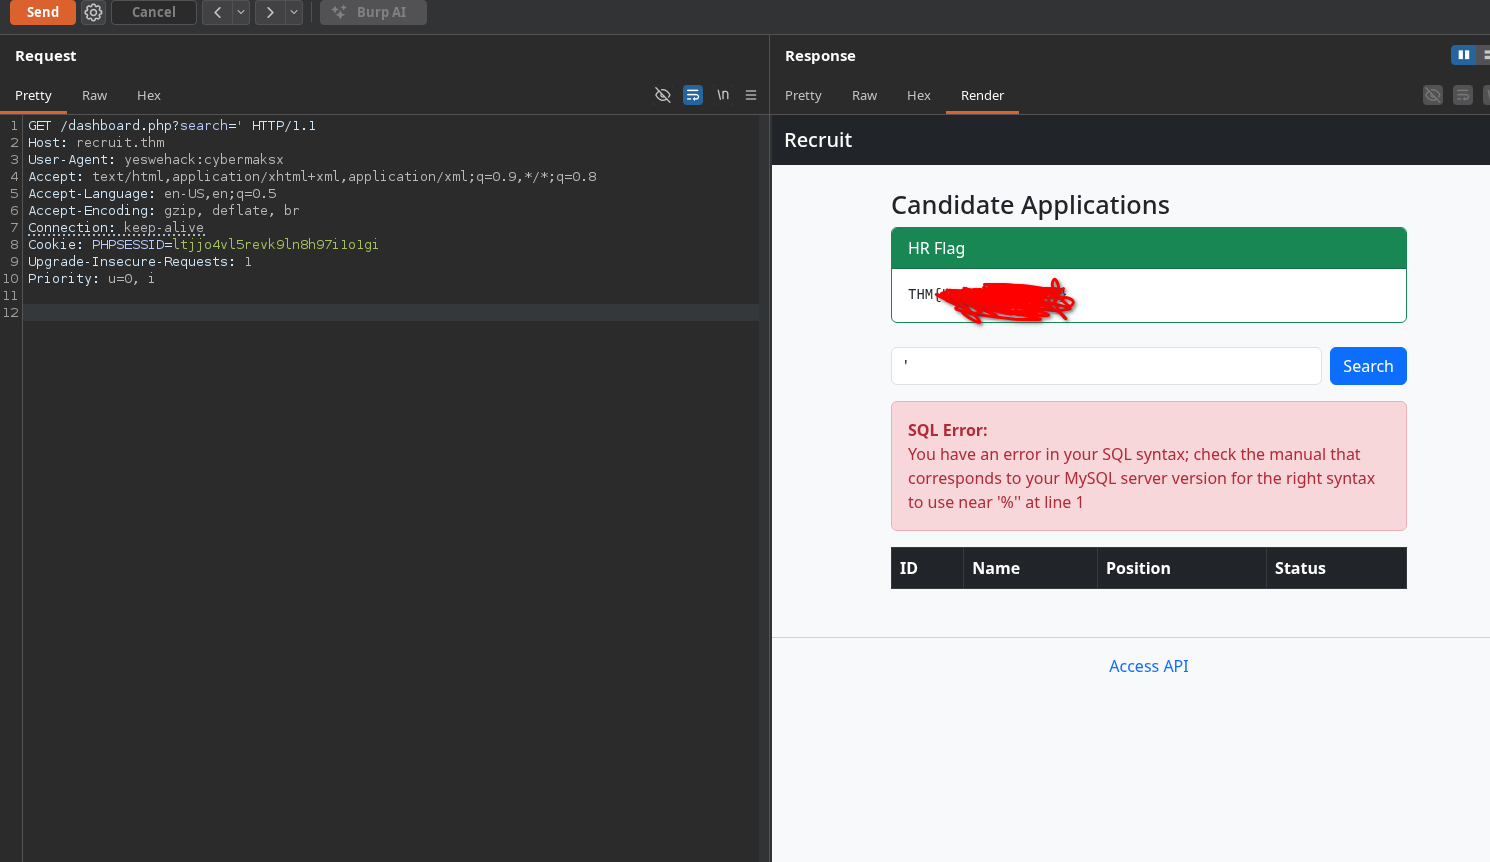The image size is (1490, 862).
Task: Click the candidate search input field
Action: 1106,366
